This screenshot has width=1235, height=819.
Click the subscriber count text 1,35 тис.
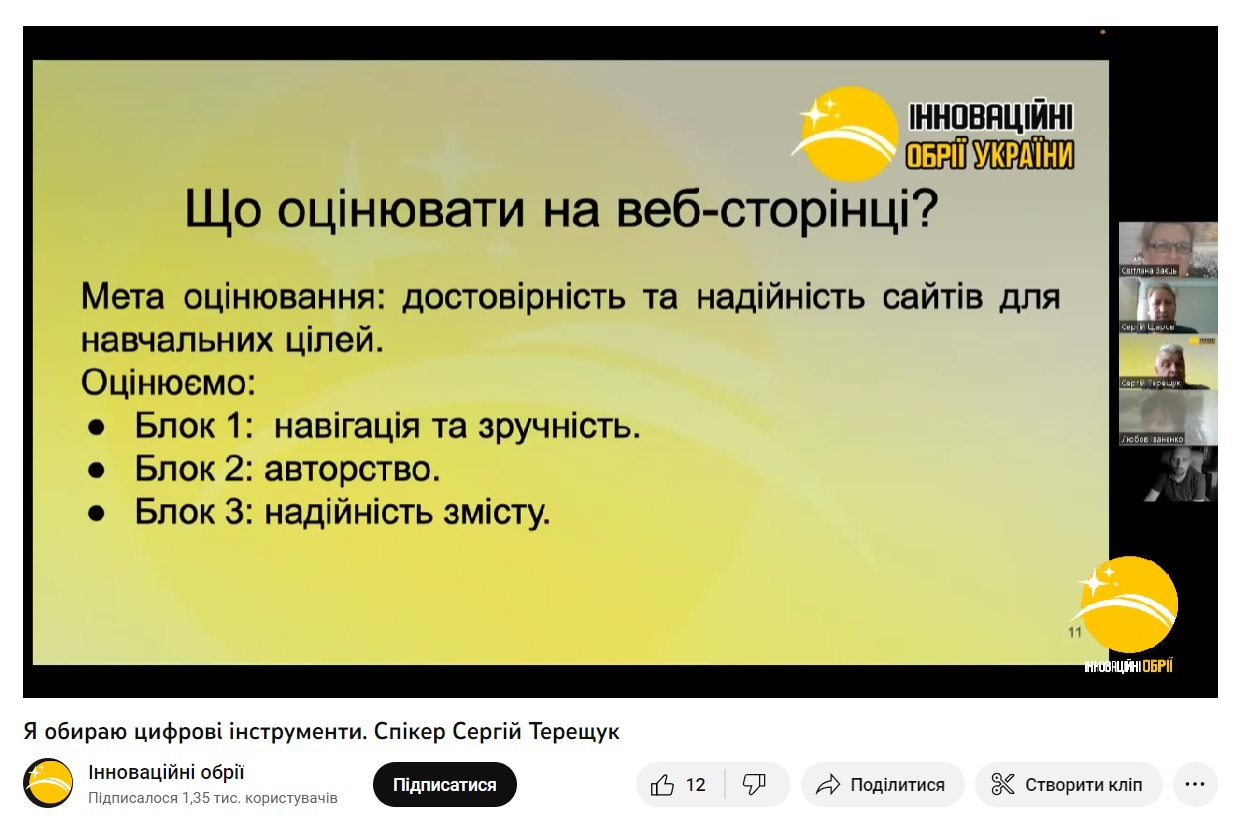coord(213,798)
